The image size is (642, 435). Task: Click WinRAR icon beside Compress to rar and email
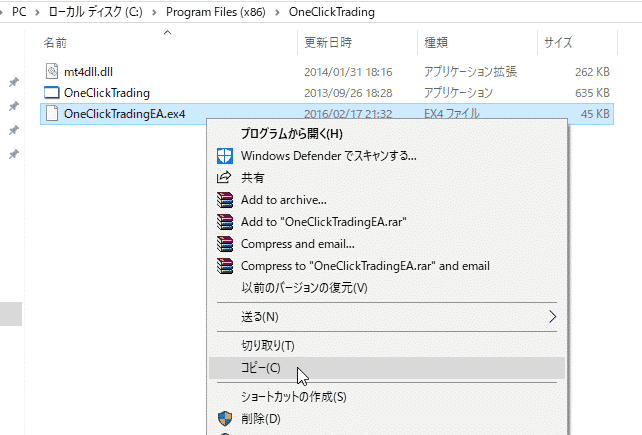225,266
